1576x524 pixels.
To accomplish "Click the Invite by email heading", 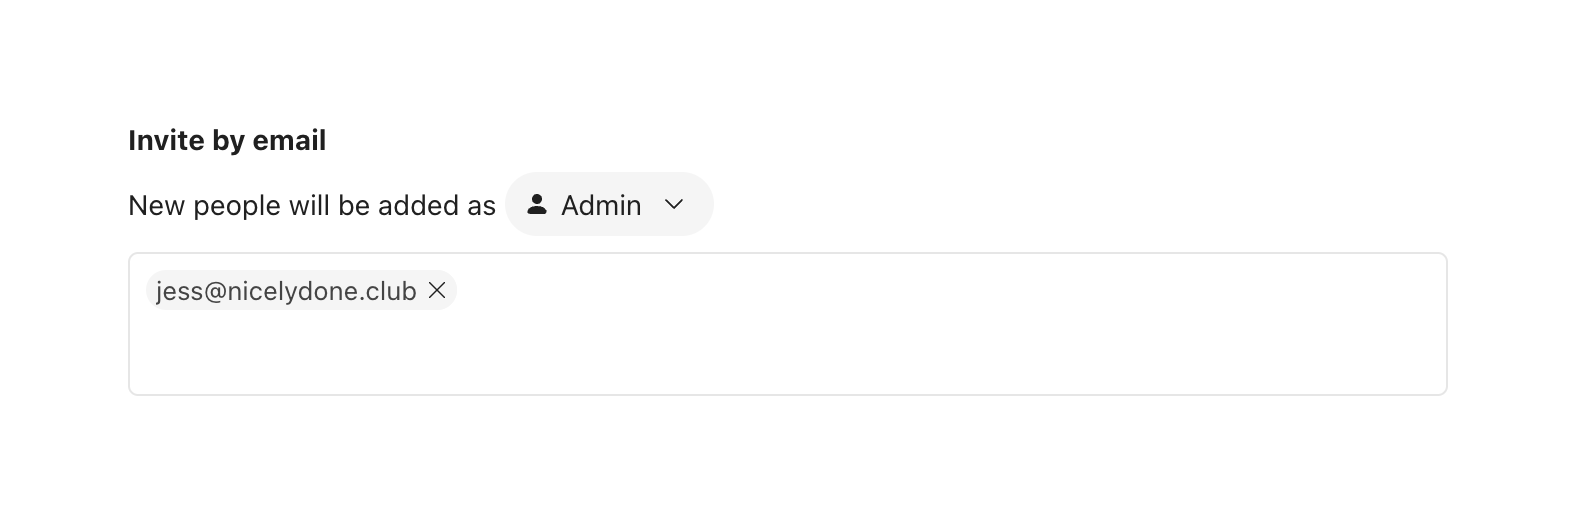I will coord(227,141).
